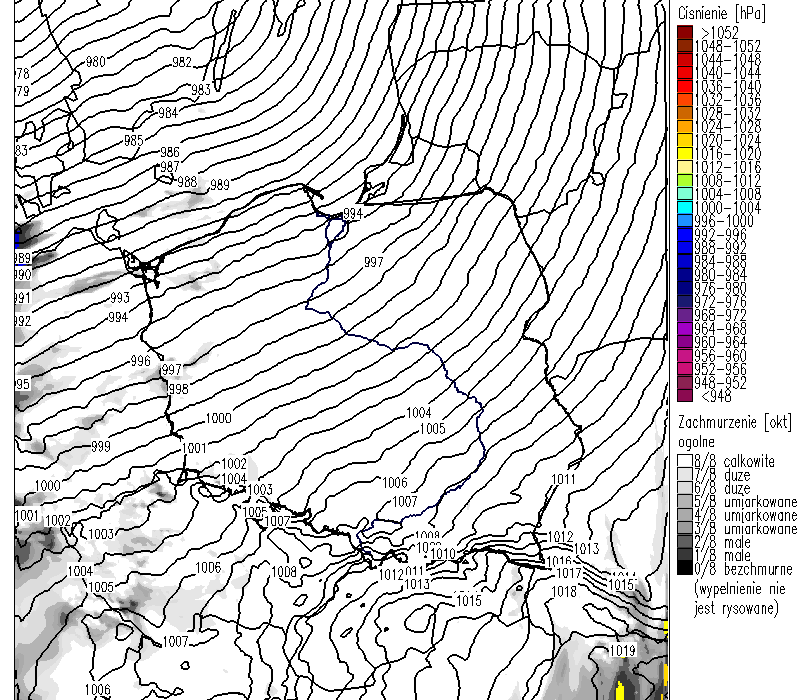Pick the <948 hPa legend swatch
800x700 pixels.
684,395
